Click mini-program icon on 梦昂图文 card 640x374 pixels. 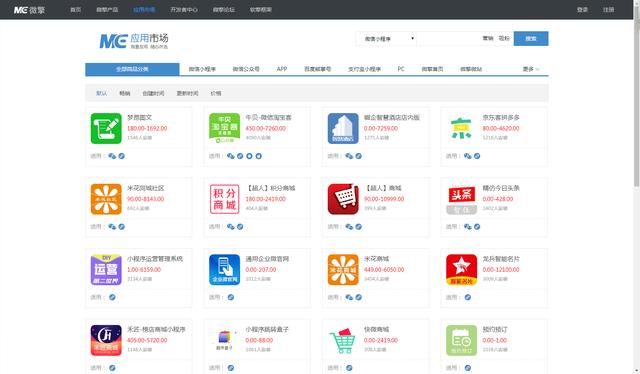pos(122,156)
